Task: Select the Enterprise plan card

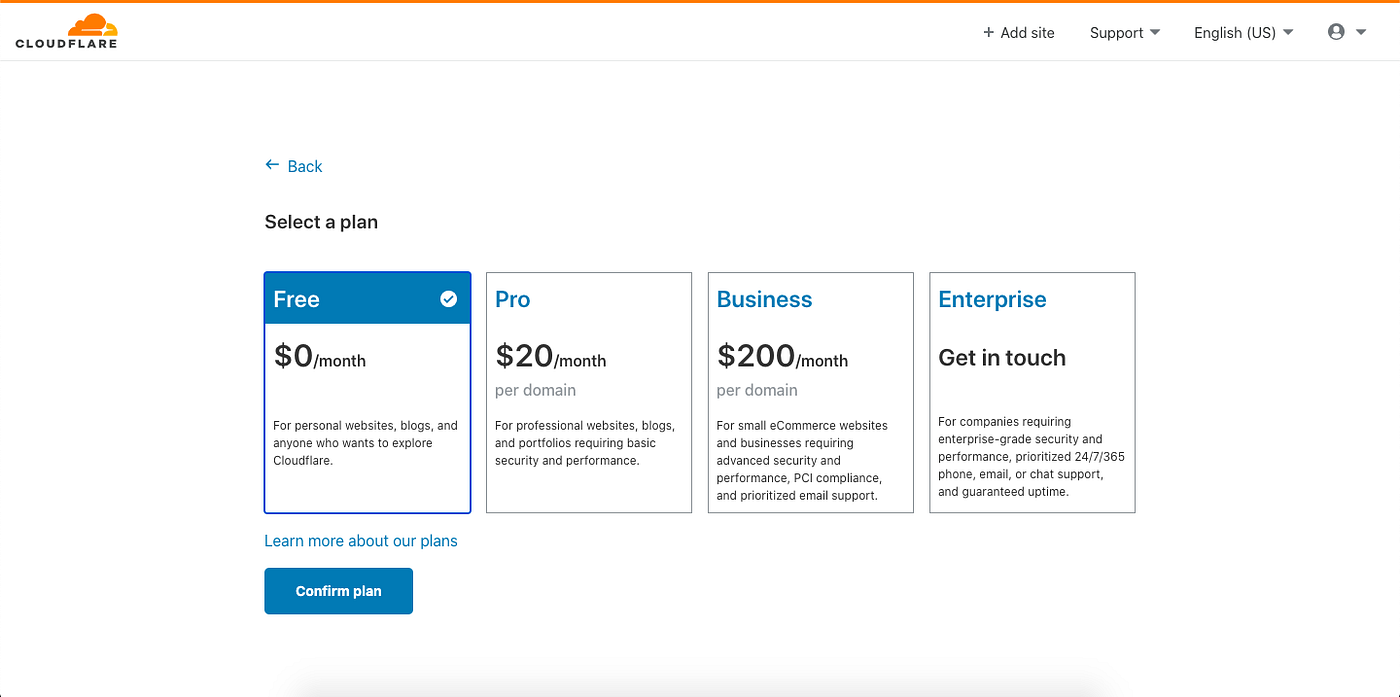Action: pos(1032,392)
